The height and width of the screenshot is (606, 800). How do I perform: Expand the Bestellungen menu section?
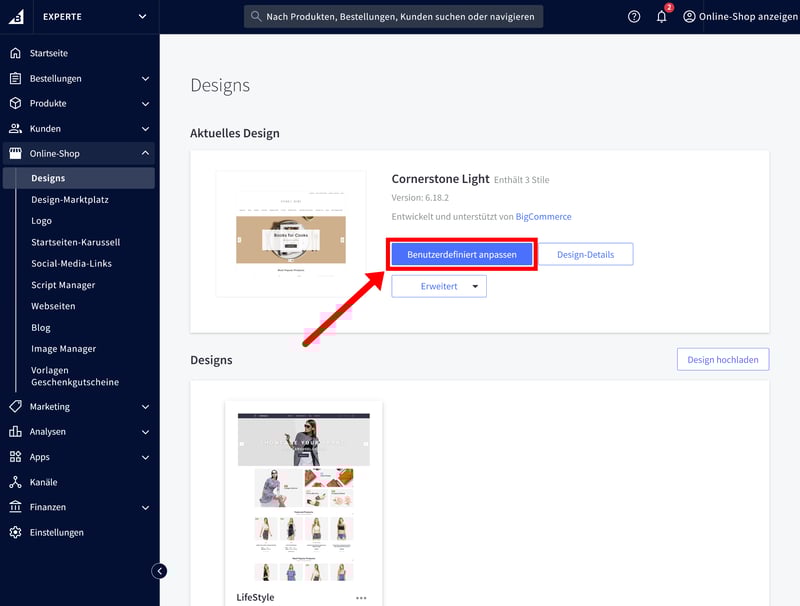pyautogui.click(x=145, y=79)
